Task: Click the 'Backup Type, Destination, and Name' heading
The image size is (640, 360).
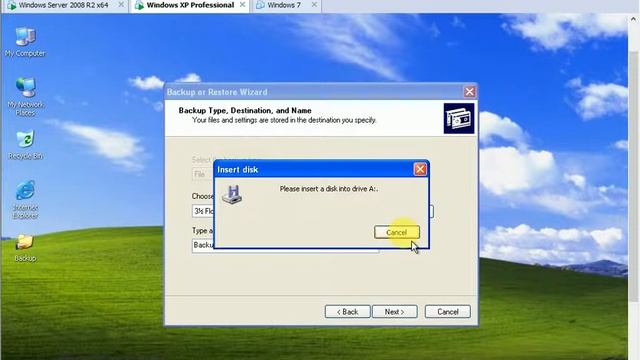Action: click(x=245, y=111)
